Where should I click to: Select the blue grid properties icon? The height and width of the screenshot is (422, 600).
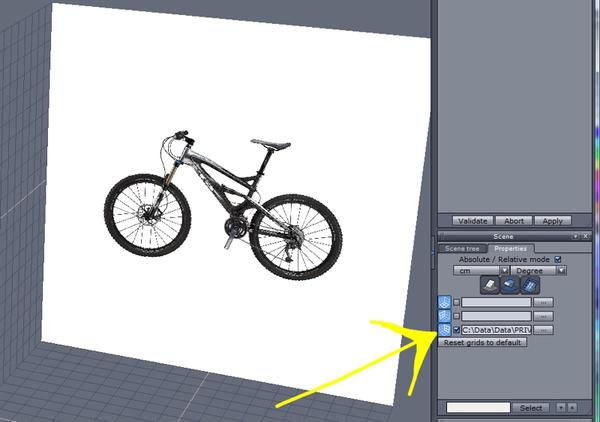[x=530, y=285]
